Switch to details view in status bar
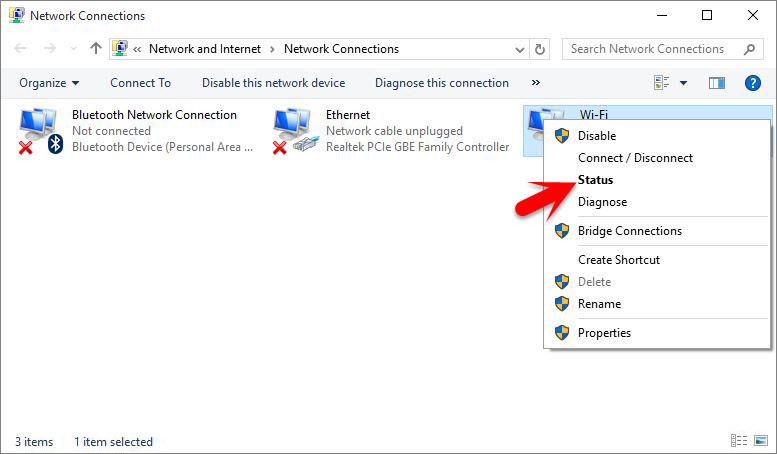 [x=739, y=440]
